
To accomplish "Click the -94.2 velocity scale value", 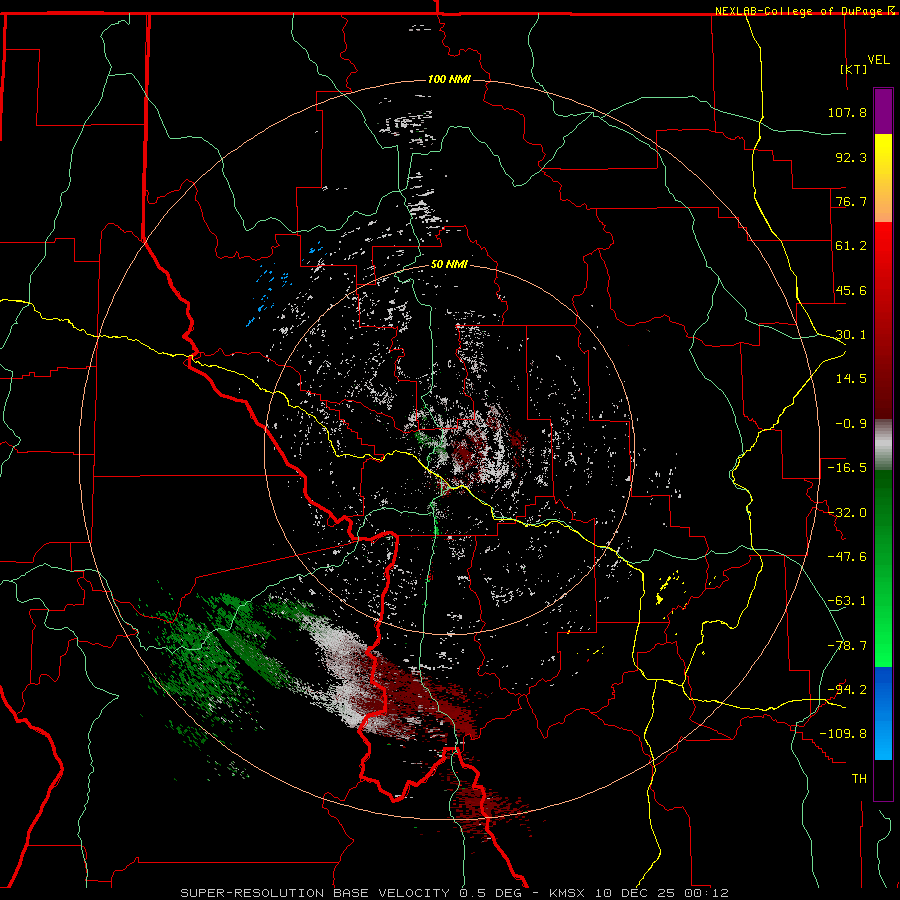I will (847, 690).
